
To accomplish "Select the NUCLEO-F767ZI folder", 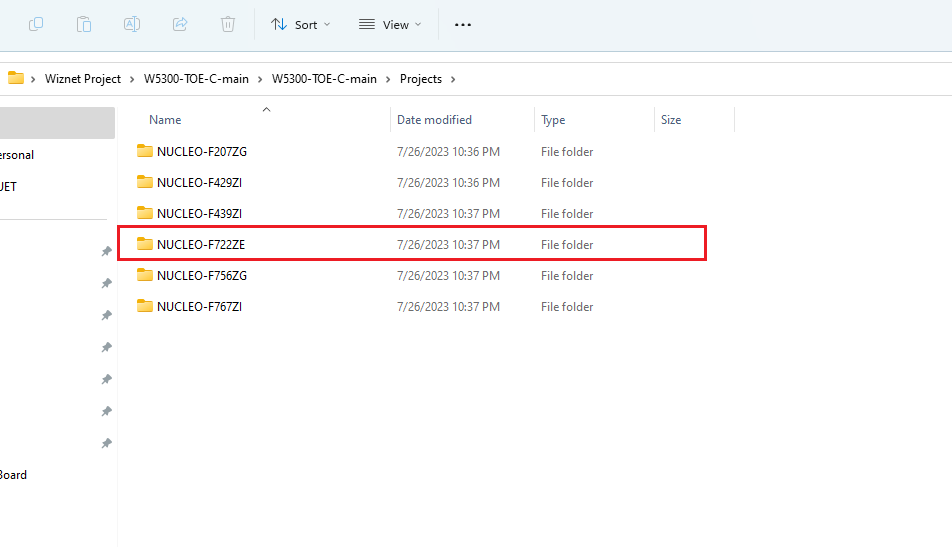I will [x=199, y=307].
